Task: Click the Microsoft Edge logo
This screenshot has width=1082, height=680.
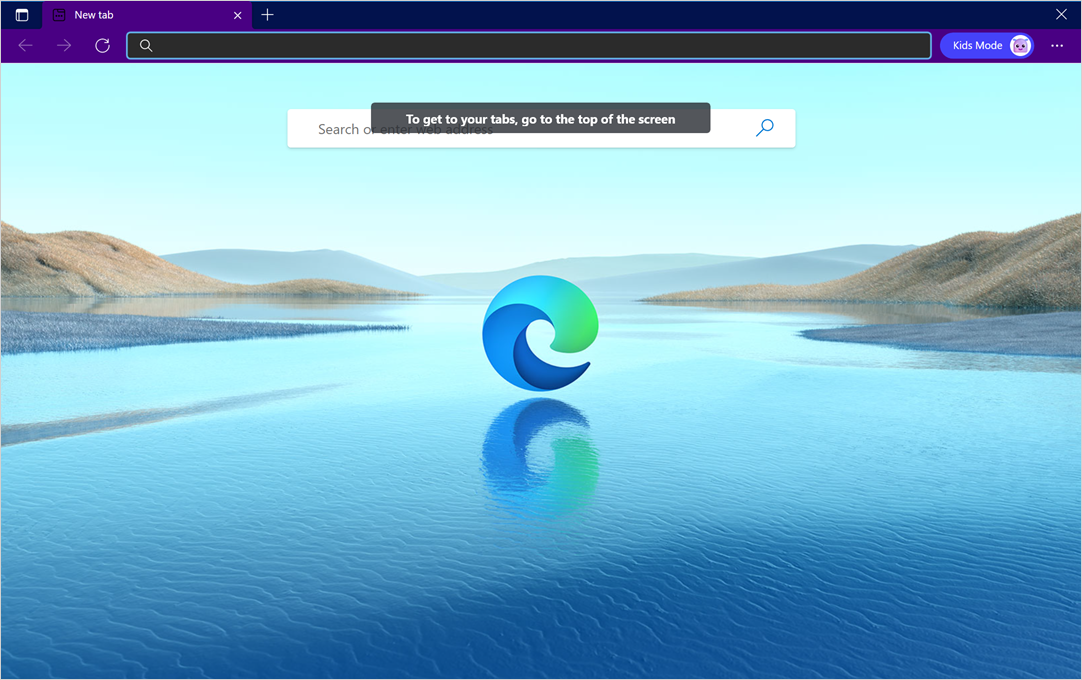Action: (540, 332)
